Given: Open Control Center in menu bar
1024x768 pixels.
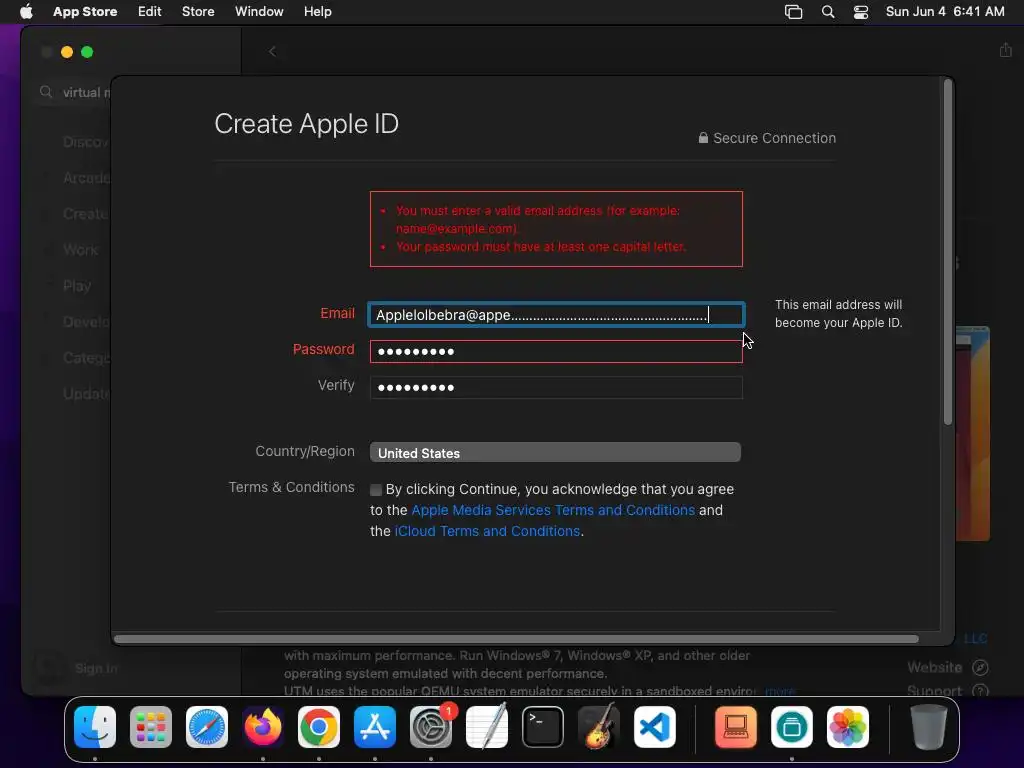Looking at the screenshot, I should click(x=861, y=12).
